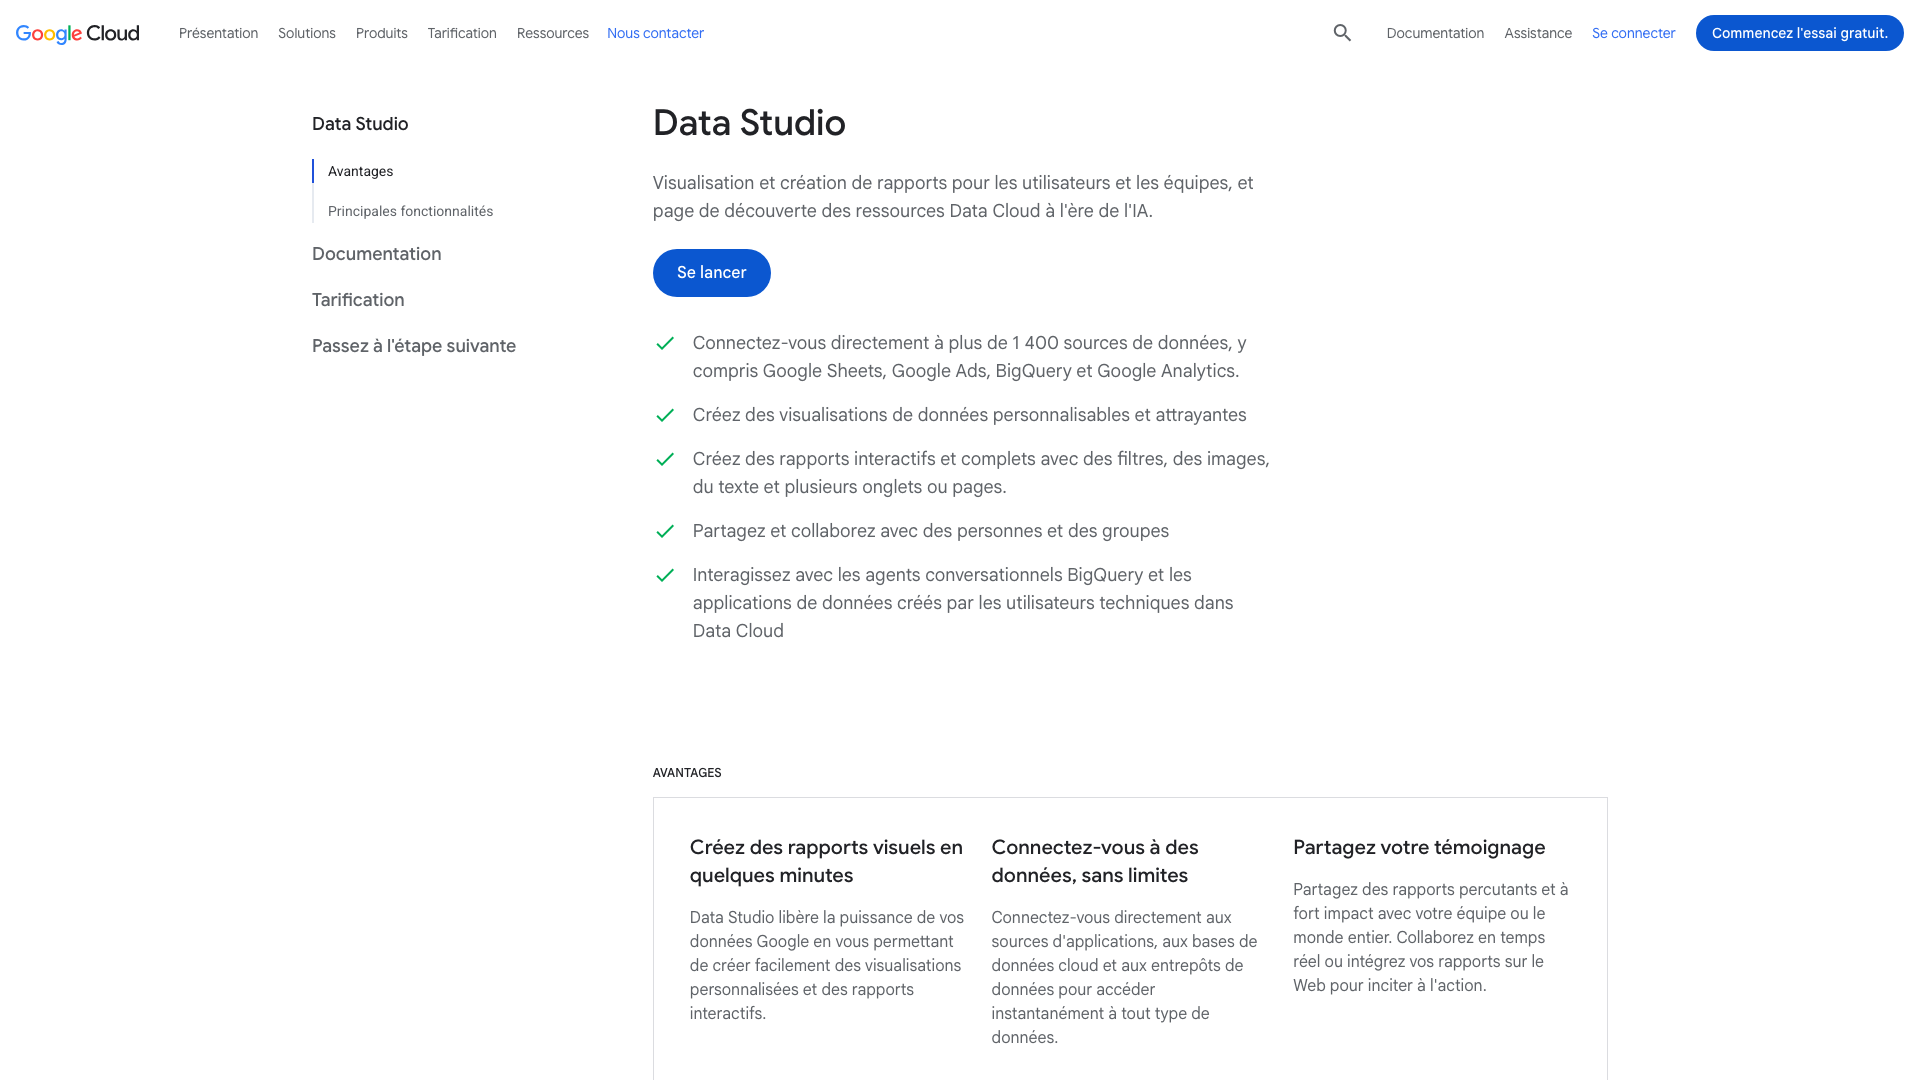This screenshot has height=1080, width=1920.
Task: Click the AVANTAGES section label
Action: (x=687, y=773)
